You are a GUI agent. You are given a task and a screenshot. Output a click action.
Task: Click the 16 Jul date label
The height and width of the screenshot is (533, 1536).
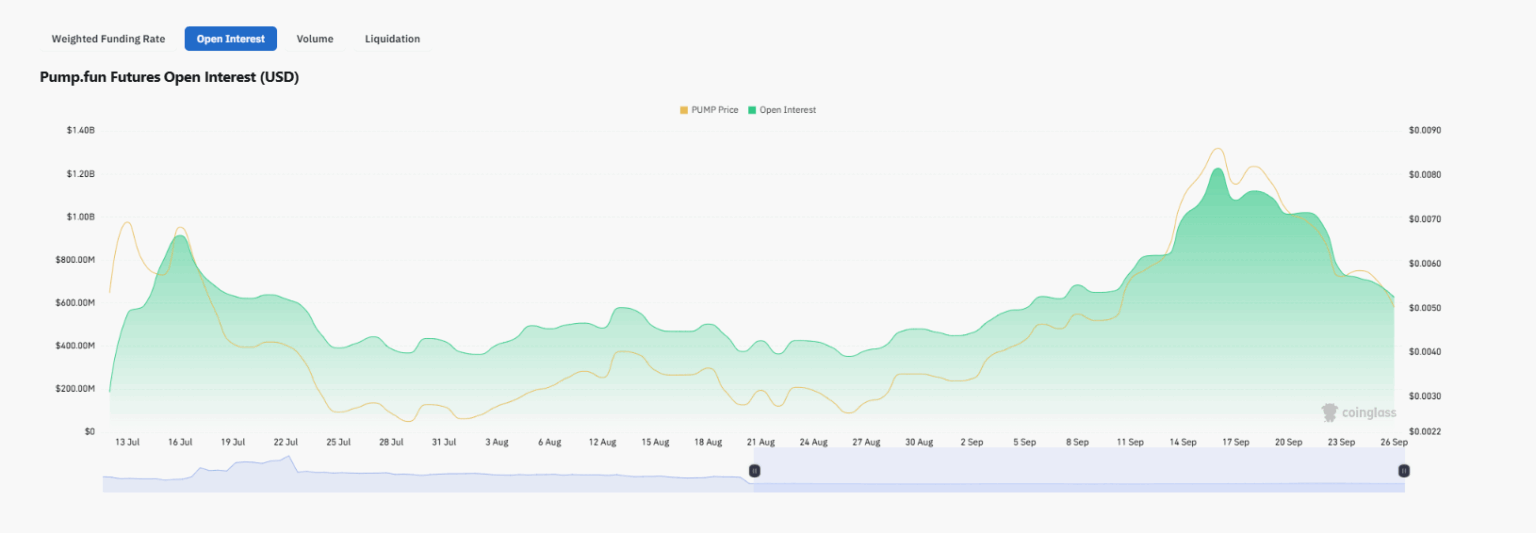[x=180, y=442]
